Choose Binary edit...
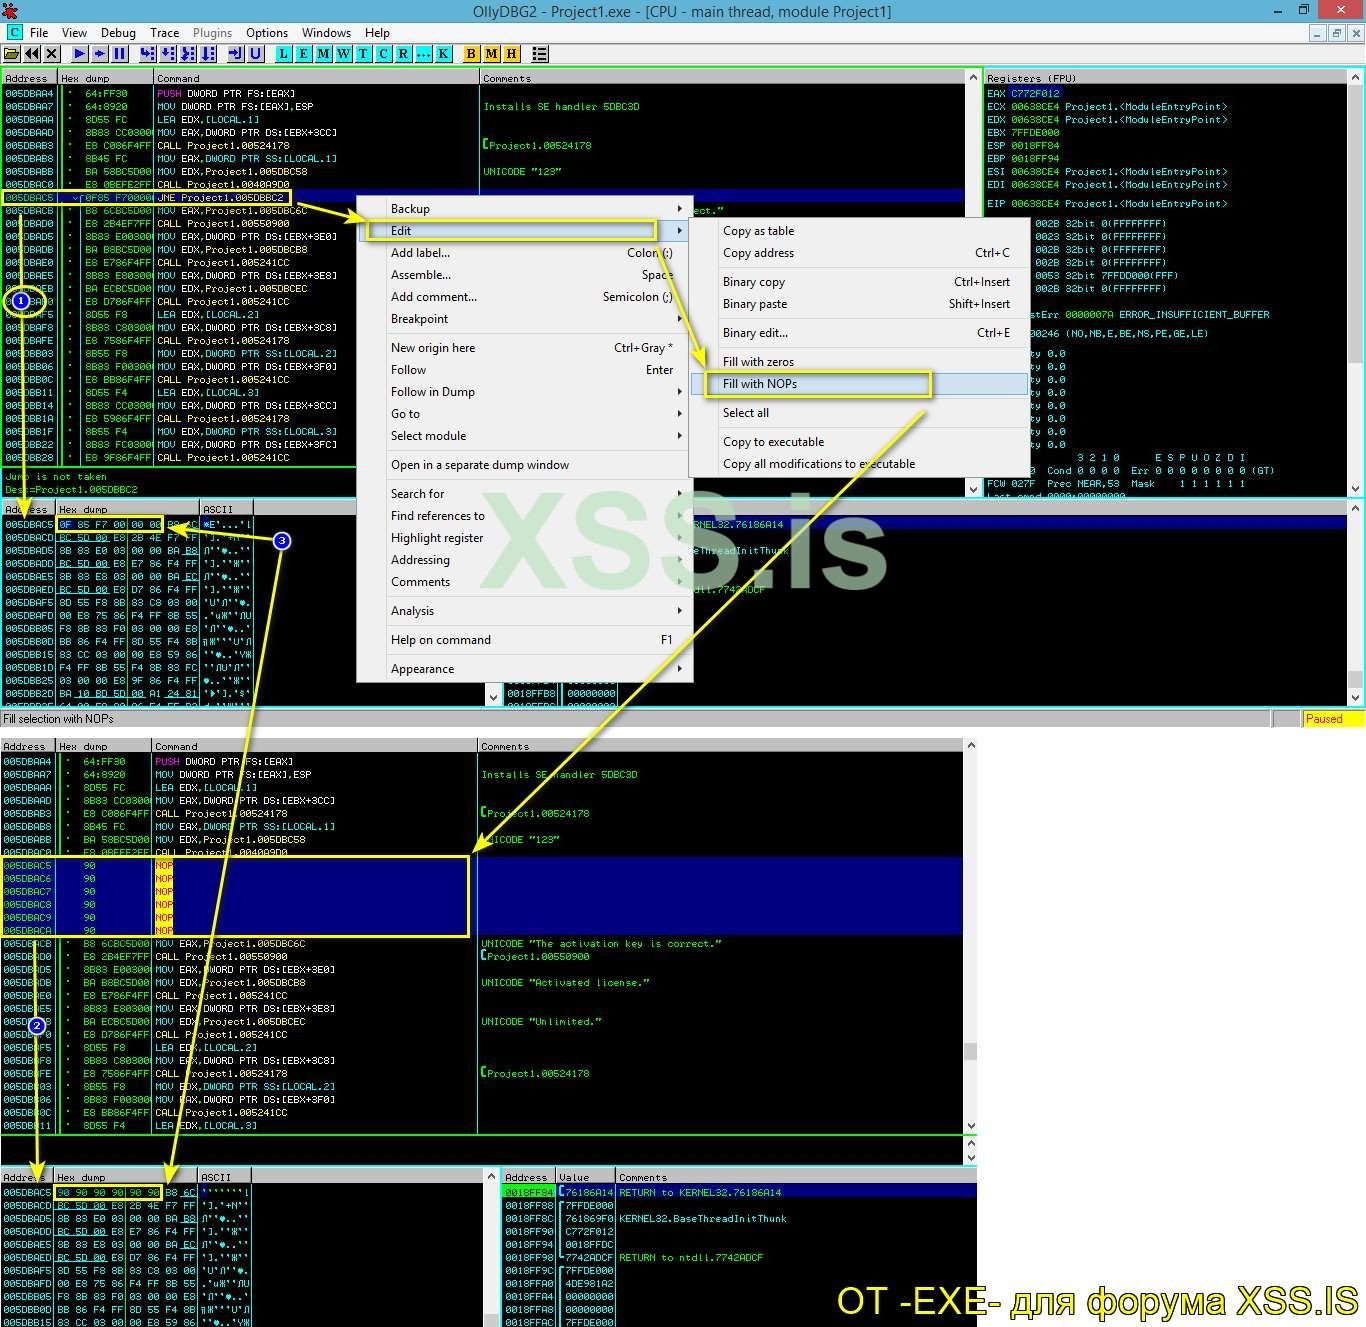 point(859,333)
